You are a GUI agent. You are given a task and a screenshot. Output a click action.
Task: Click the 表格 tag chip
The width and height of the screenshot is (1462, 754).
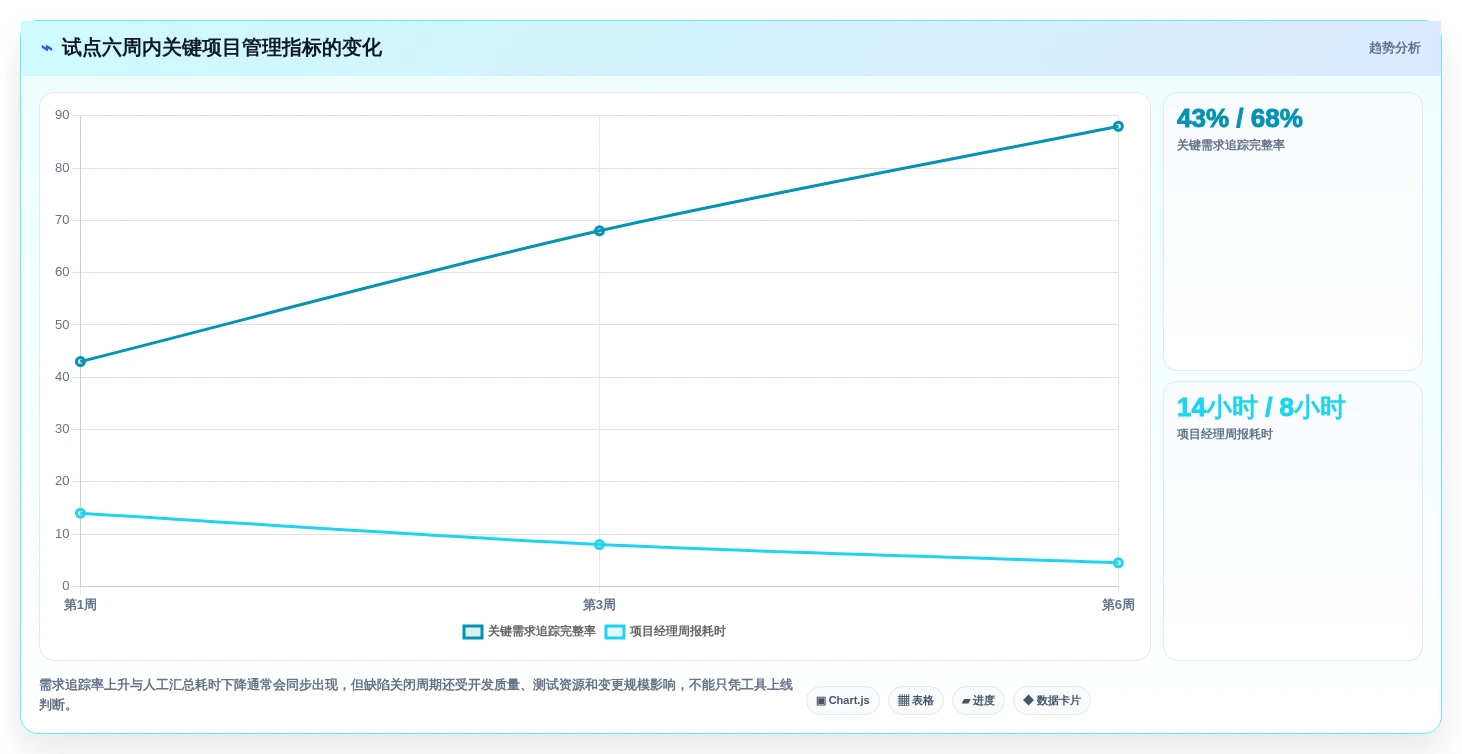tap(916, 701)
